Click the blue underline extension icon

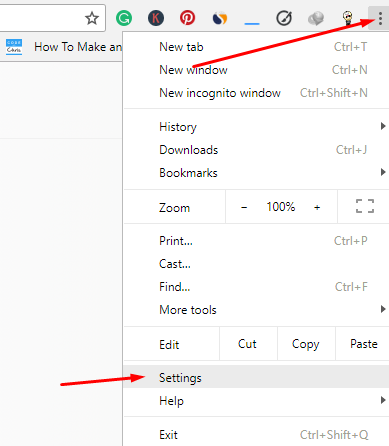point(252,23)
